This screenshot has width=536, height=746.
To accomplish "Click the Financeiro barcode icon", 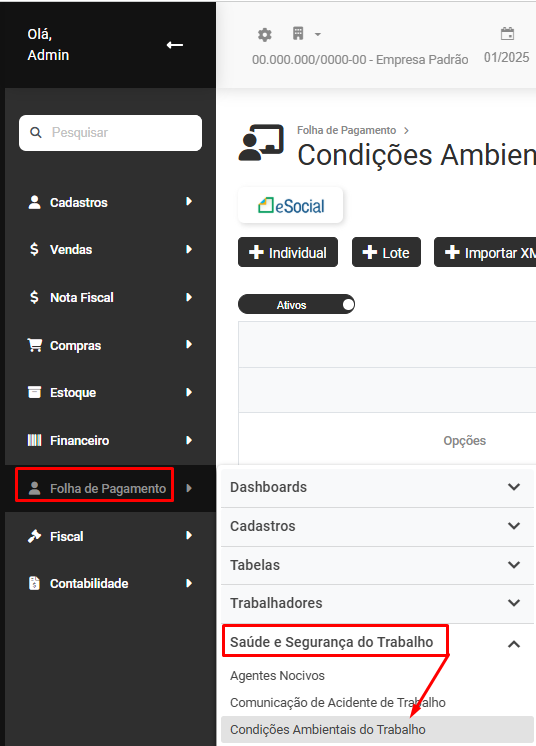I will point(34,440).
